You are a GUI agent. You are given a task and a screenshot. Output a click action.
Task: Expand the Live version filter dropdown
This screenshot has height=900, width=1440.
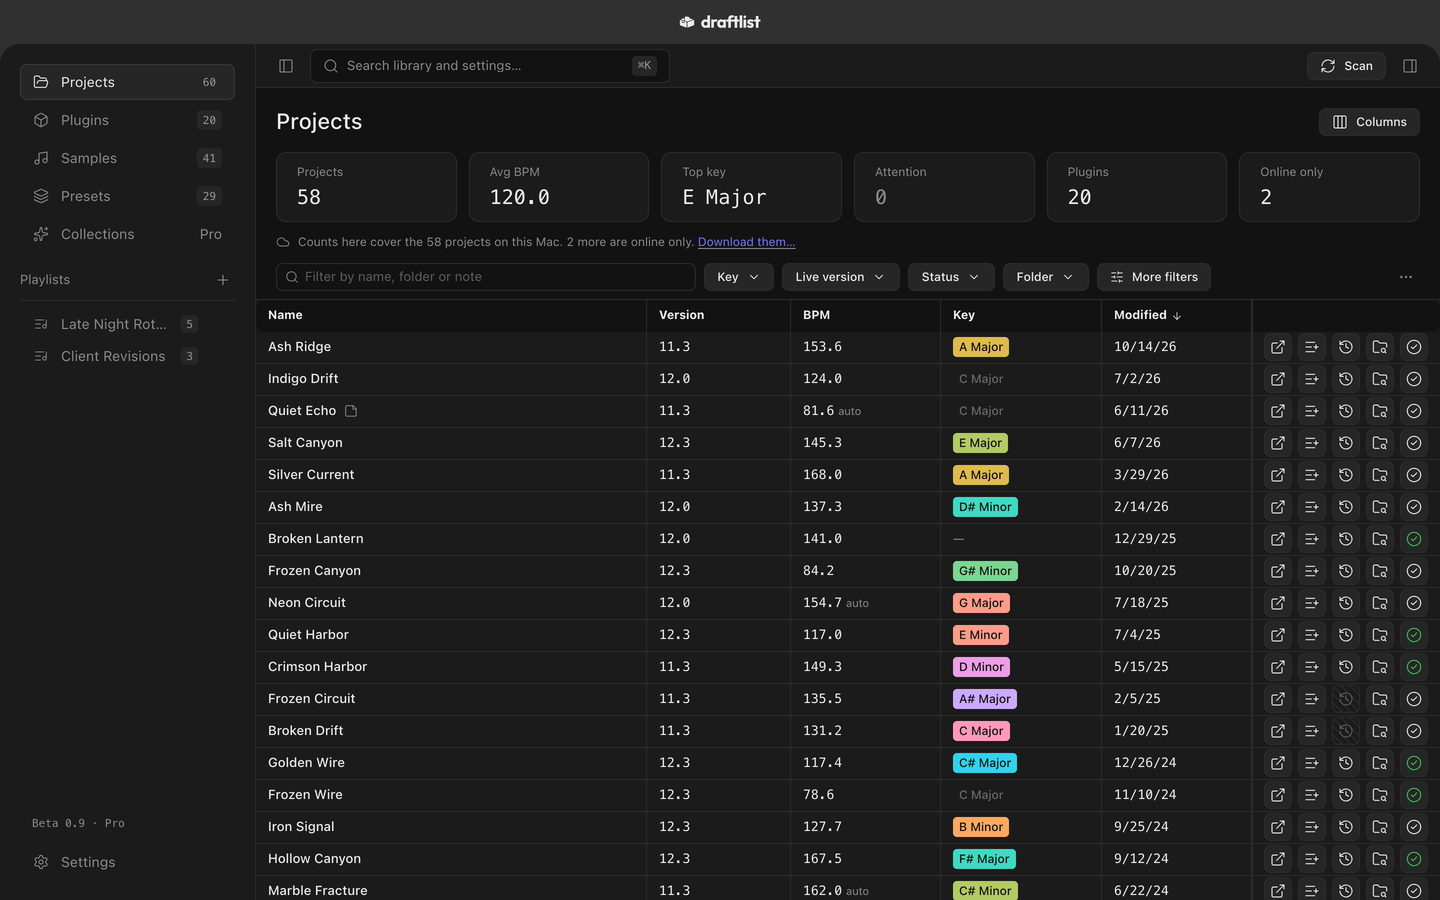[840, 277]
